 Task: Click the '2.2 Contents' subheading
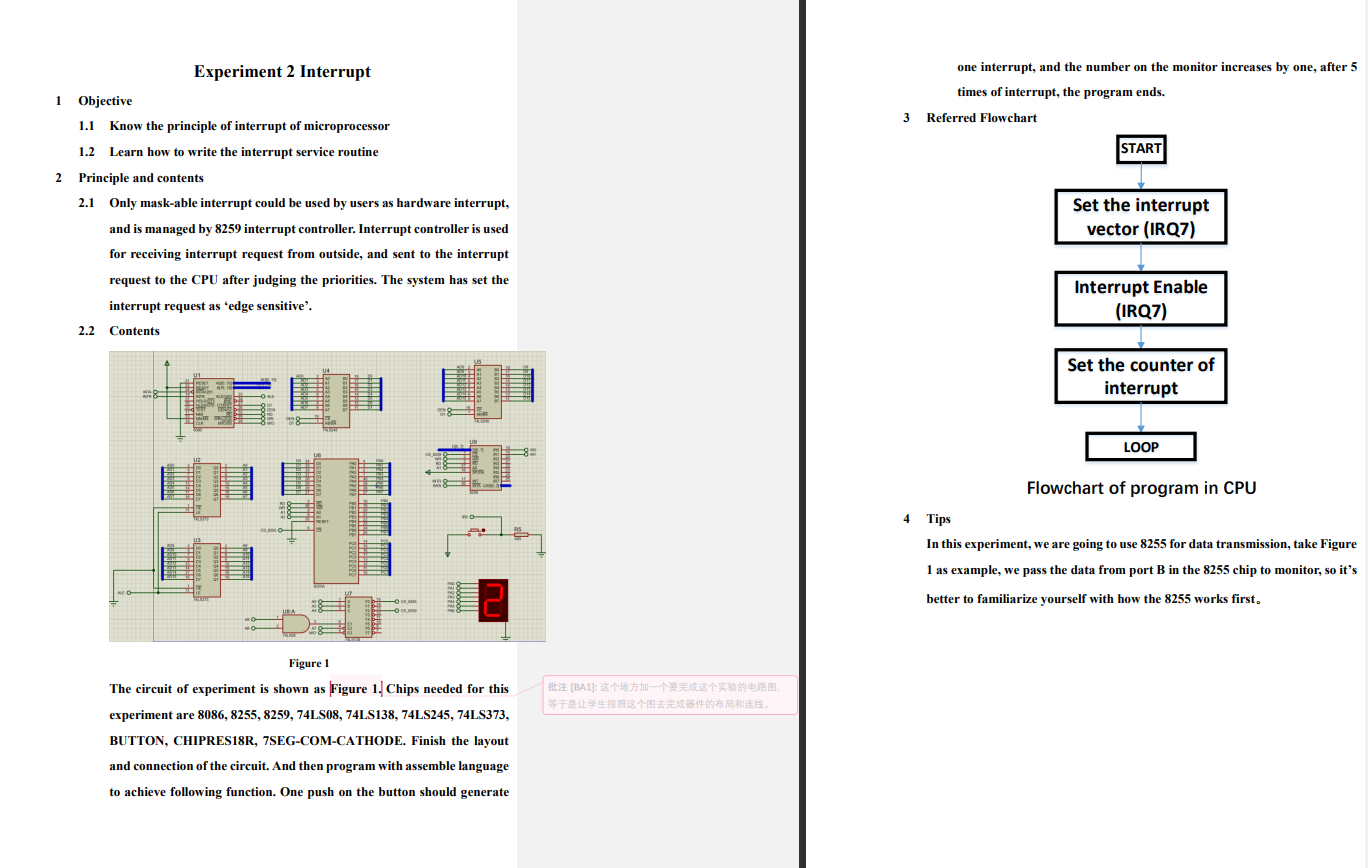[x=119, y=331]
